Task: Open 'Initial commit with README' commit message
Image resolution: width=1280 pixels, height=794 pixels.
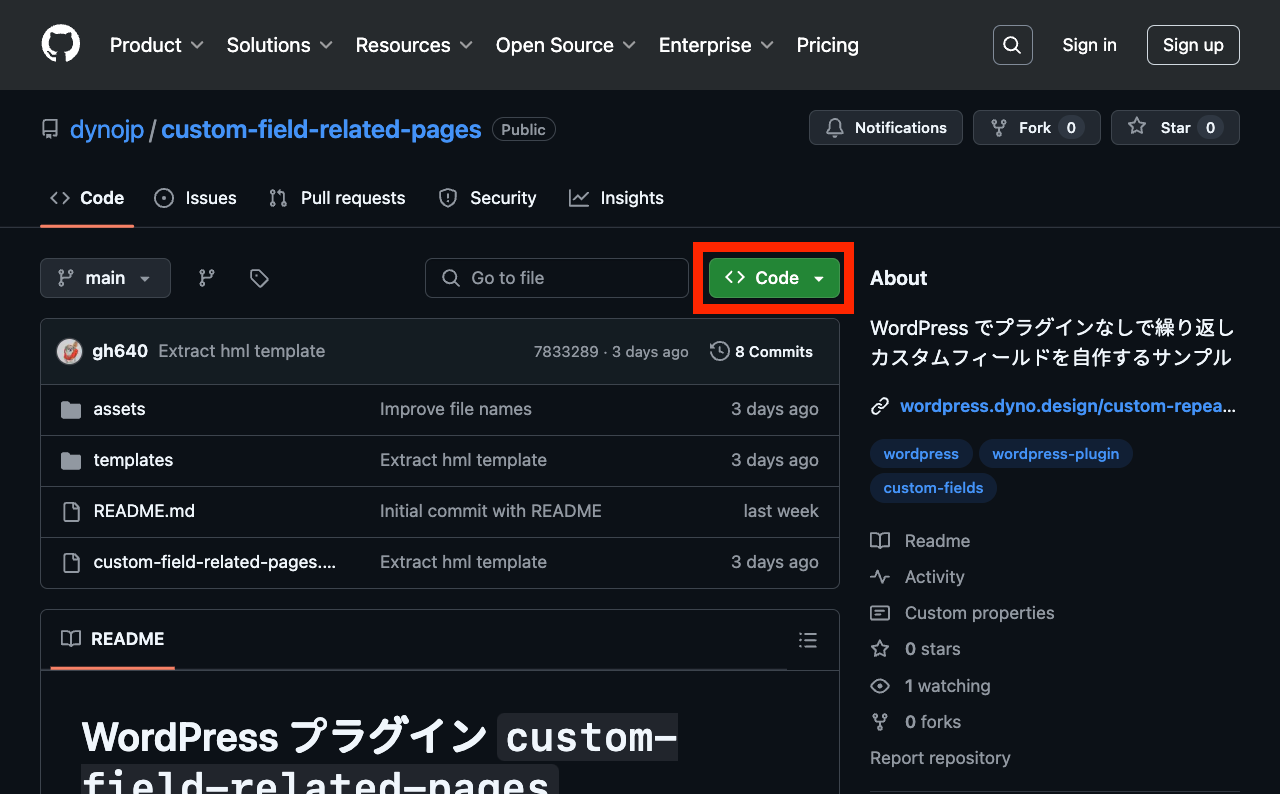Action: point(491,511)
